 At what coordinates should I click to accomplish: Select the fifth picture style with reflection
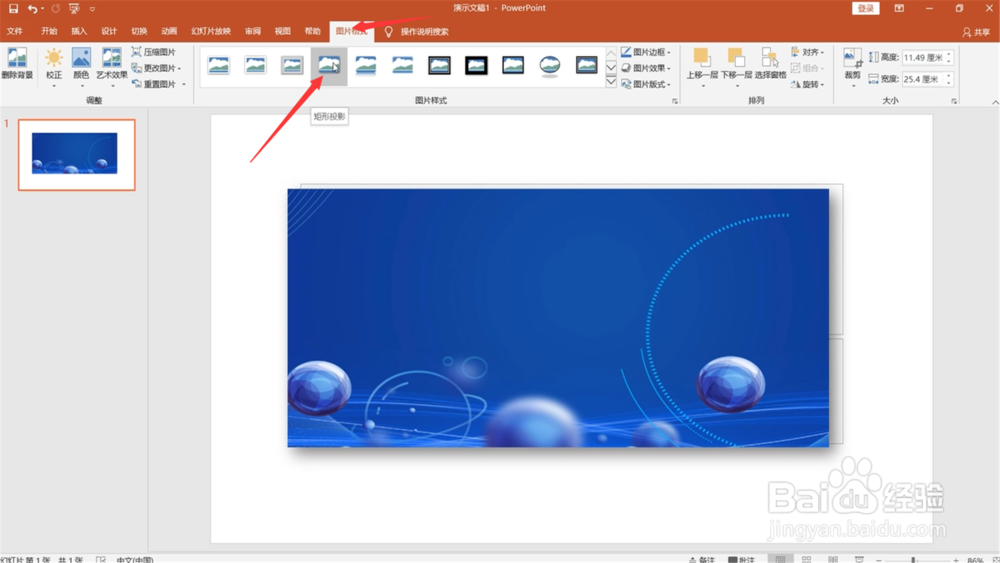click(365, 65)
